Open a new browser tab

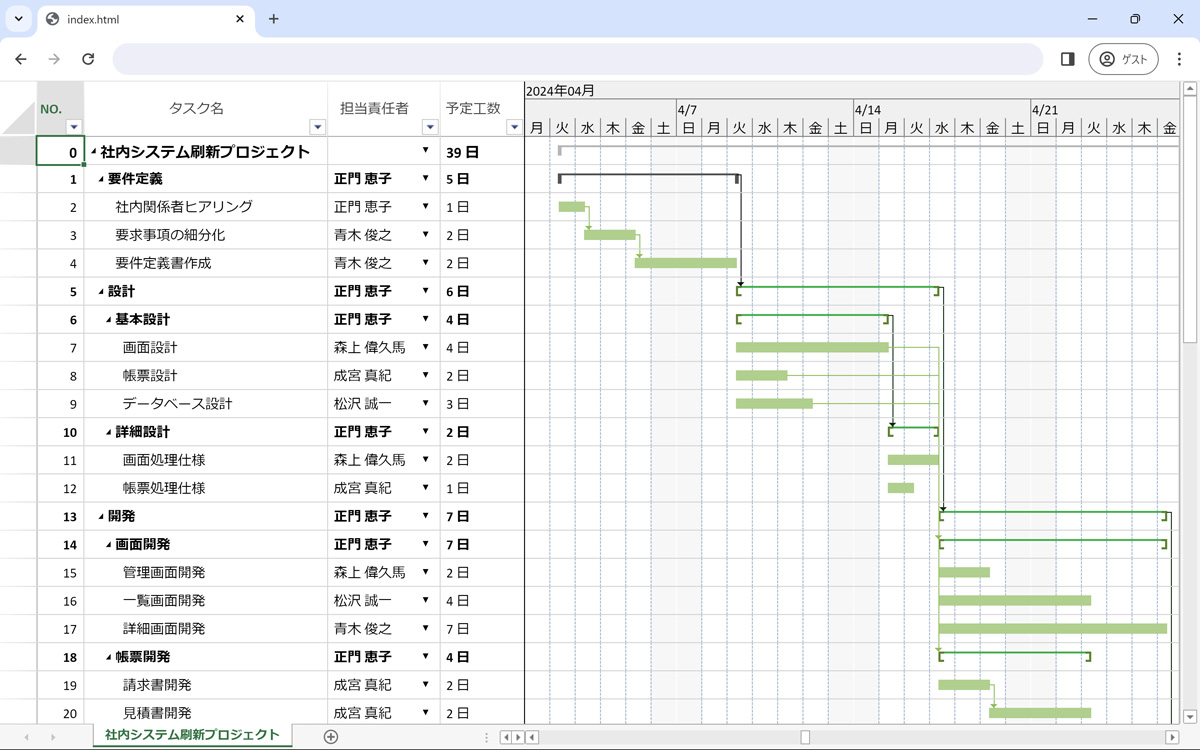tap(273, 18)
